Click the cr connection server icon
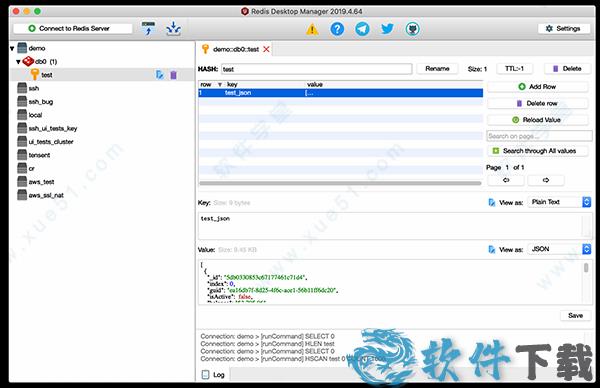The width and height of the screenshot is (600, 388). [22, 168]
